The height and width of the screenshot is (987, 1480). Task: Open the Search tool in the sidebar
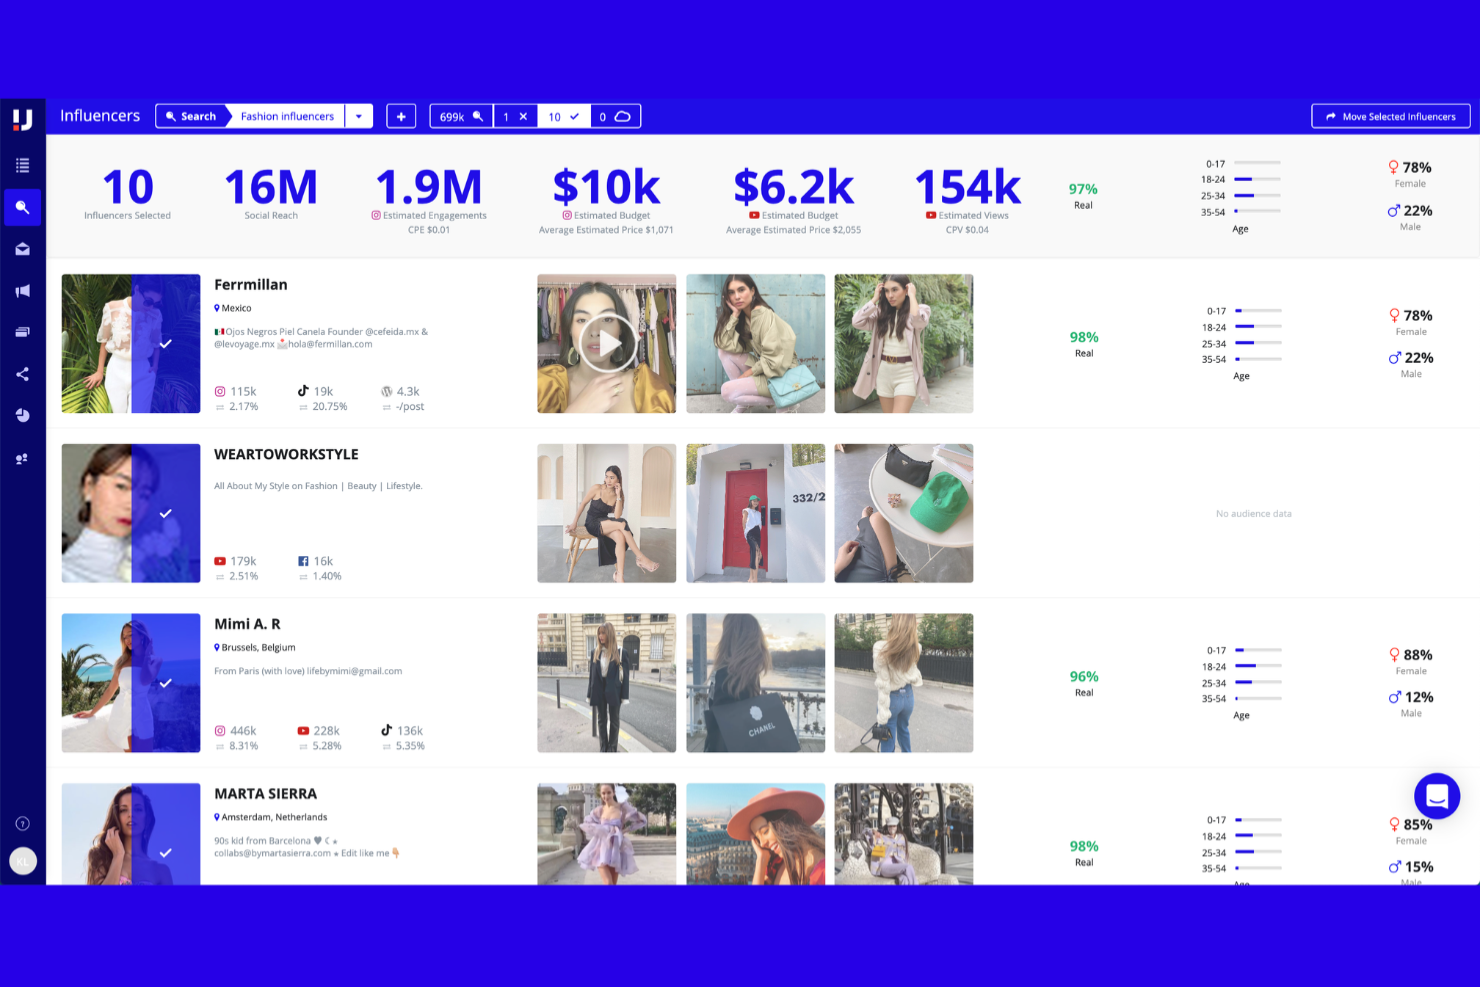point(23,207)
